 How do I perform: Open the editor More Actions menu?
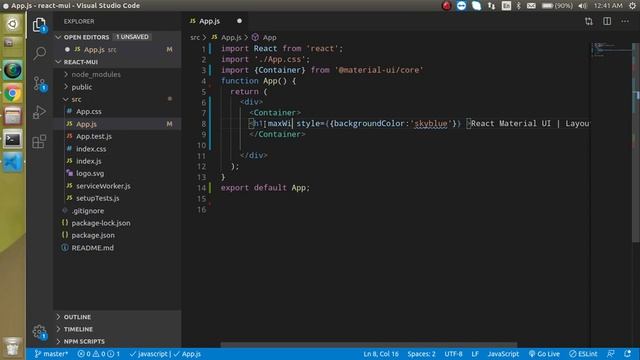[625, 21]
